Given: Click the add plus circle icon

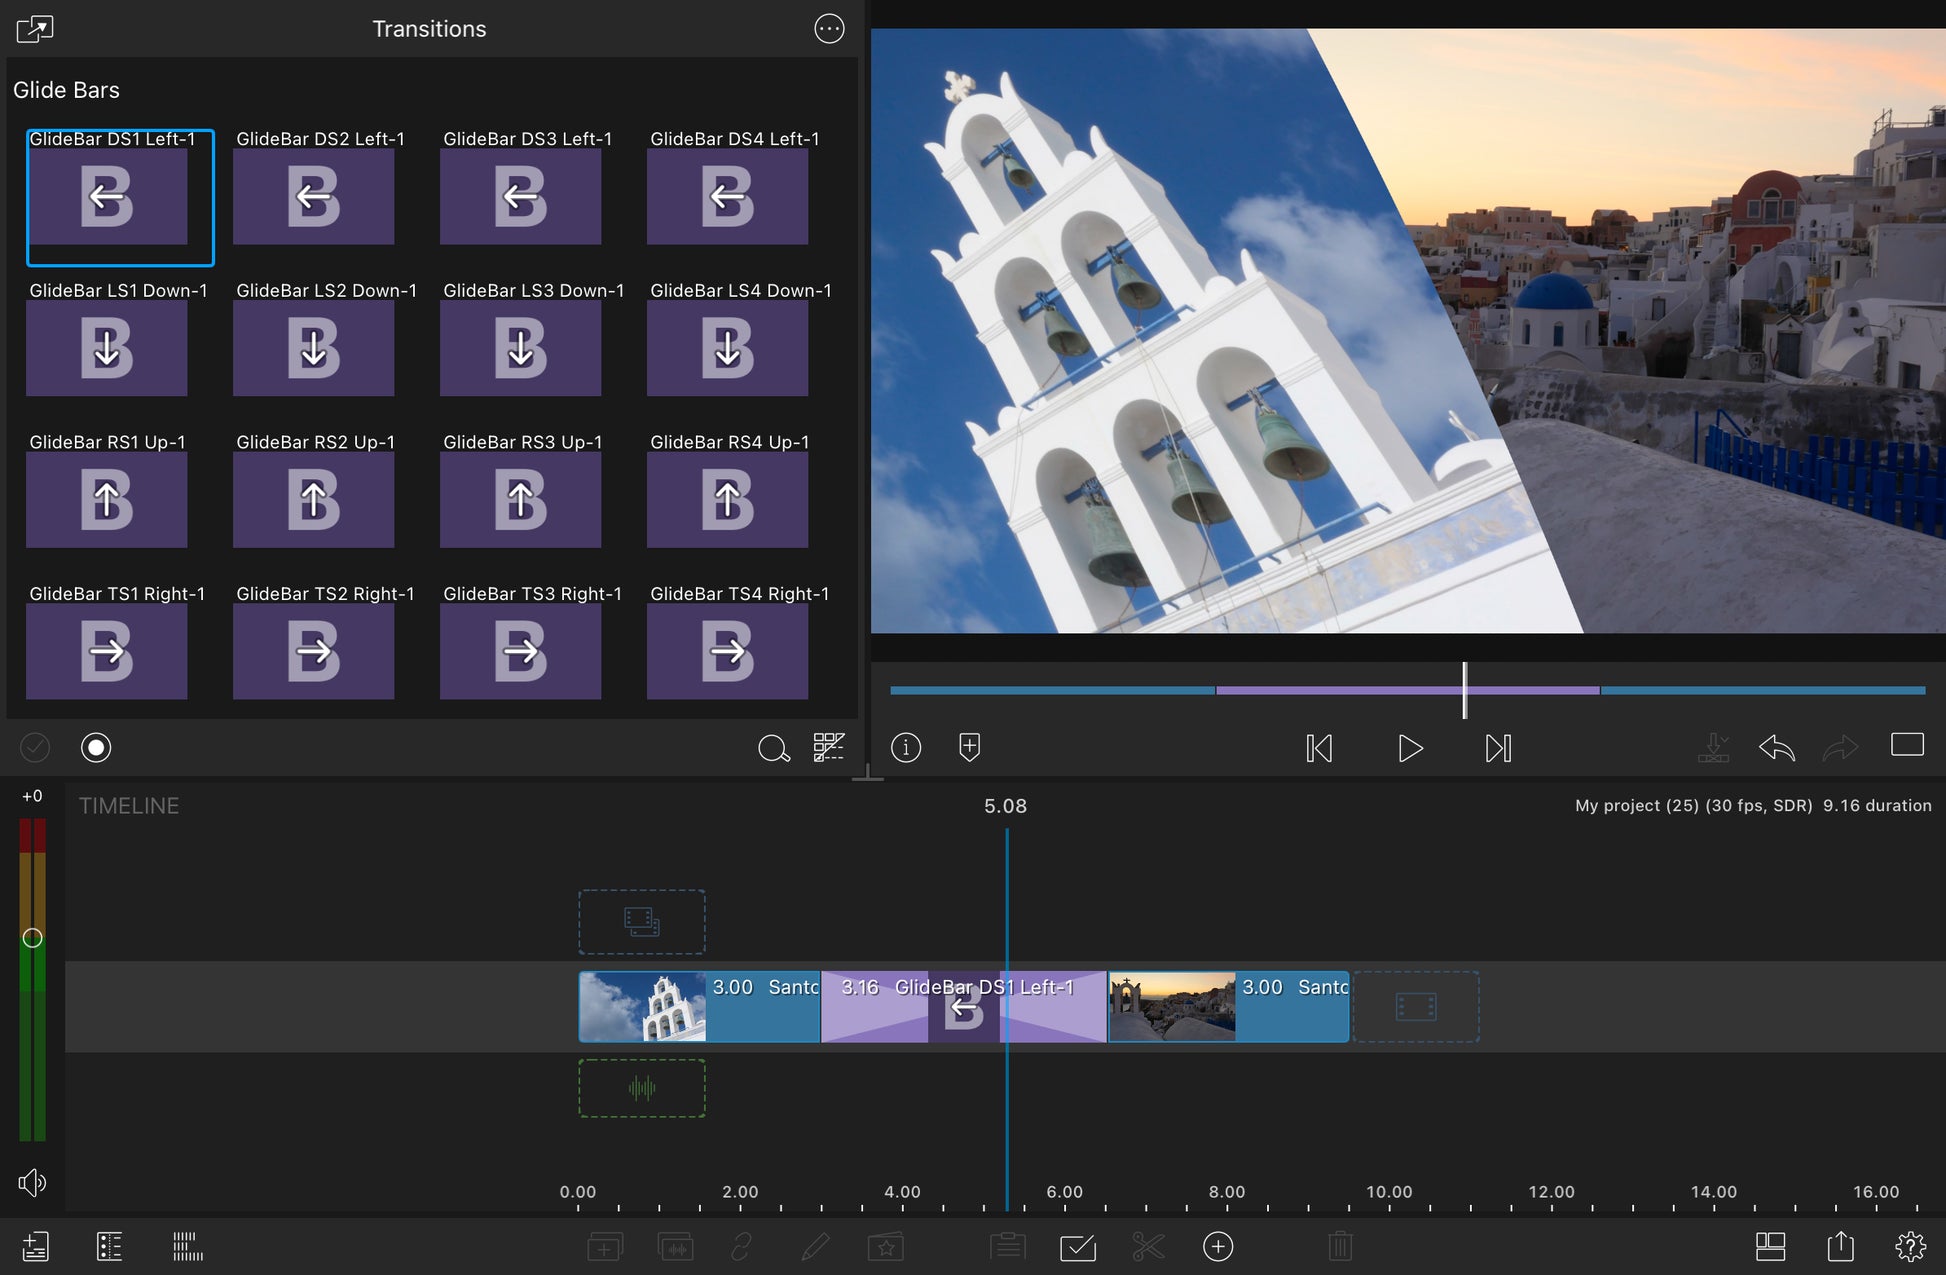Looking at the screenshot, I should click(1217, 1246).
